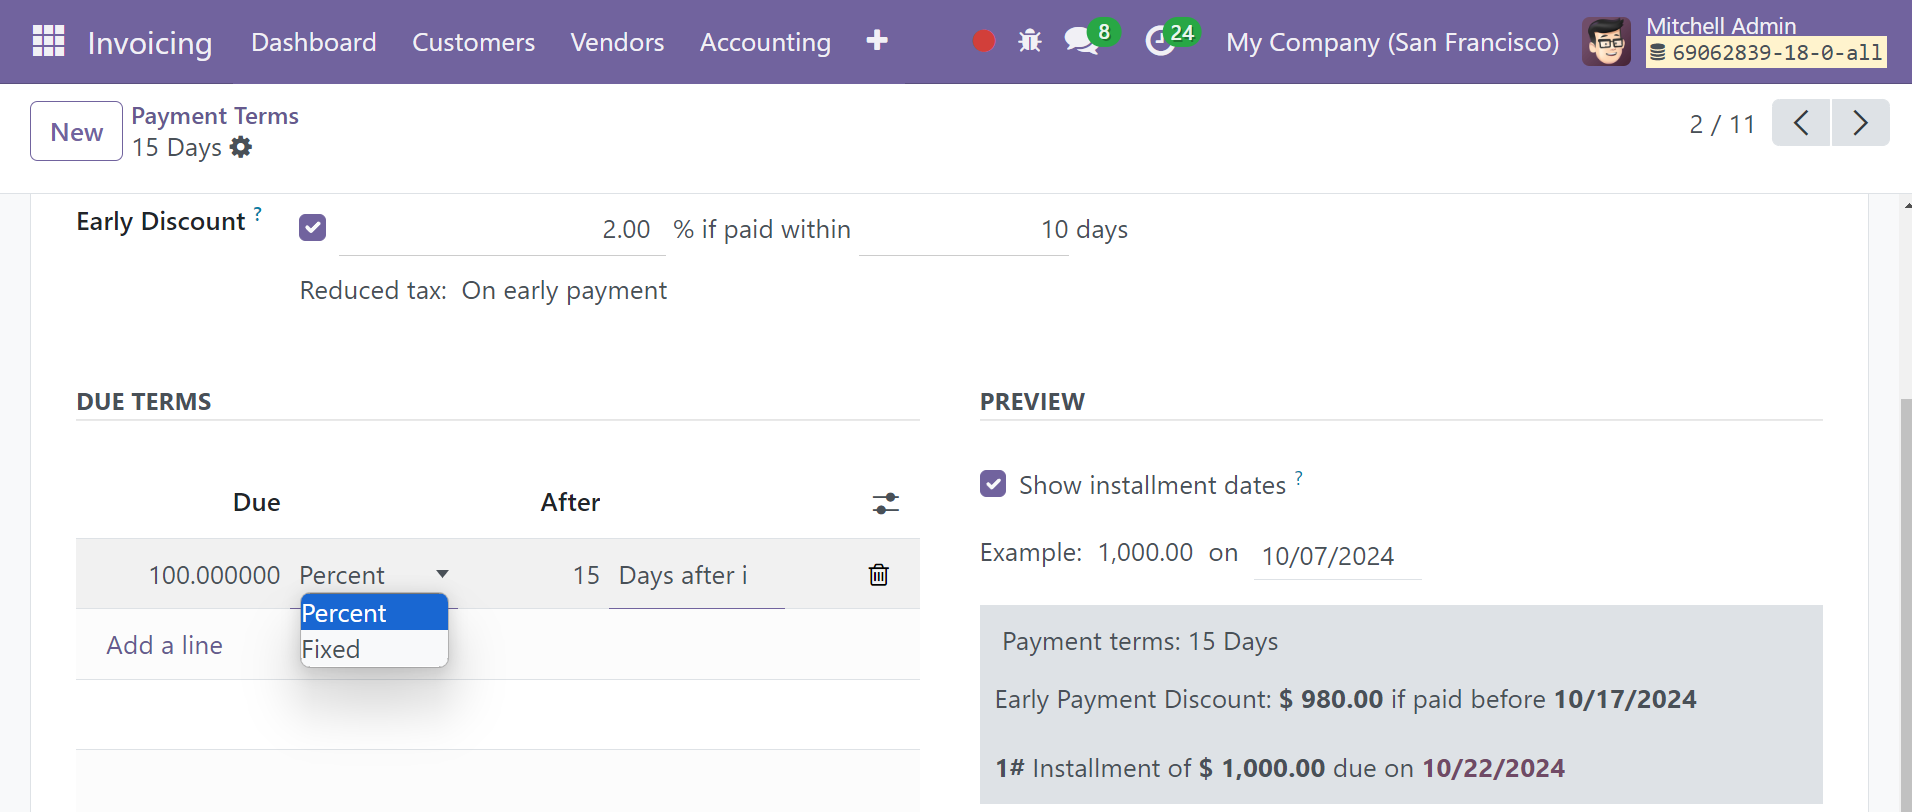The height and width of the screenshot is (812, 1912).
Task: Open the conversations messages icon
Action: (1081, 41)
